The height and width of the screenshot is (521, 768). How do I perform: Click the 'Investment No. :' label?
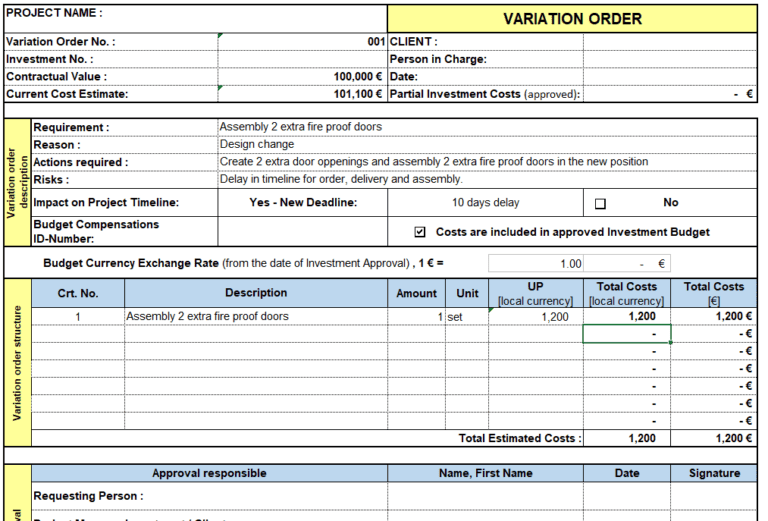(x=49, y=59)
